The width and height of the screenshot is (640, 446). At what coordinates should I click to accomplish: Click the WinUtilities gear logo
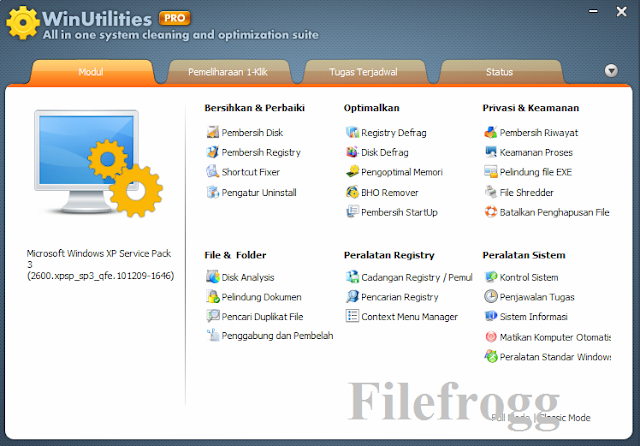click(x=22, y=22)
